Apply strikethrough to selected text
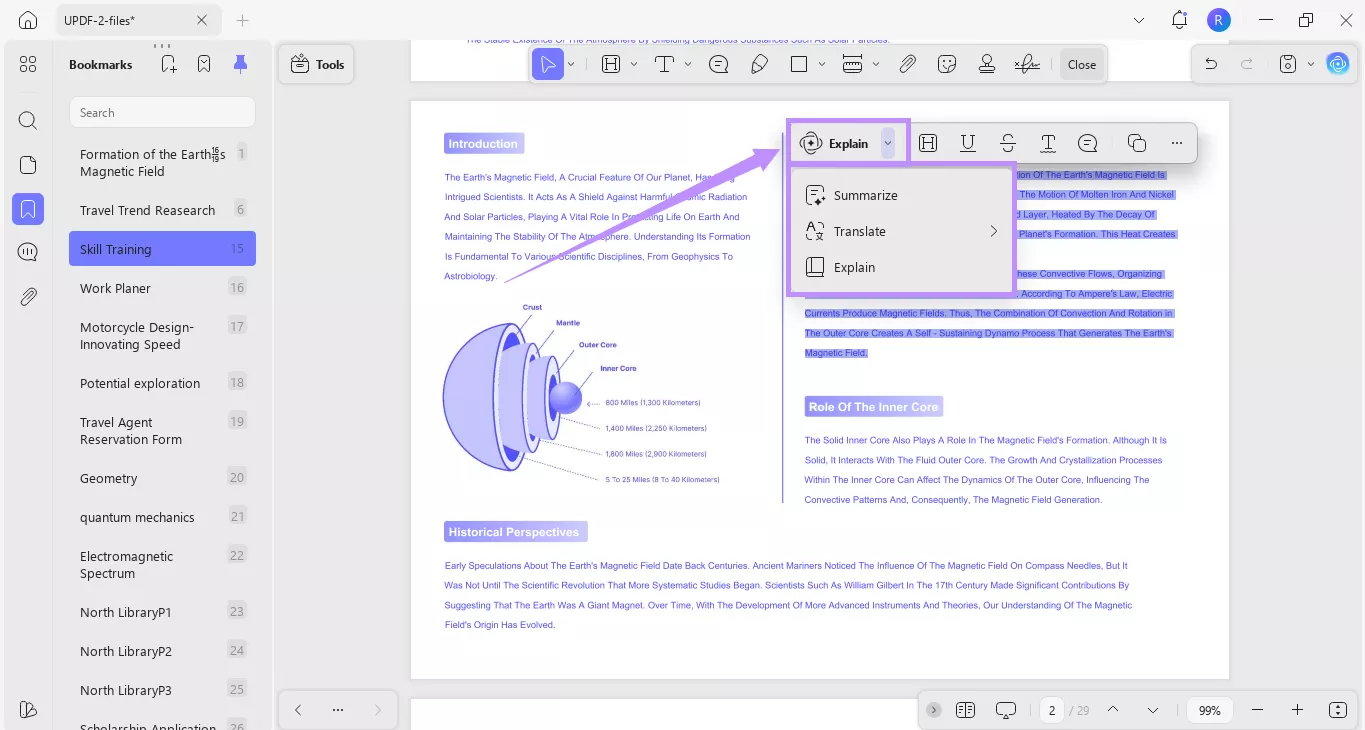1365x730 pixels. click(1008, 143)
